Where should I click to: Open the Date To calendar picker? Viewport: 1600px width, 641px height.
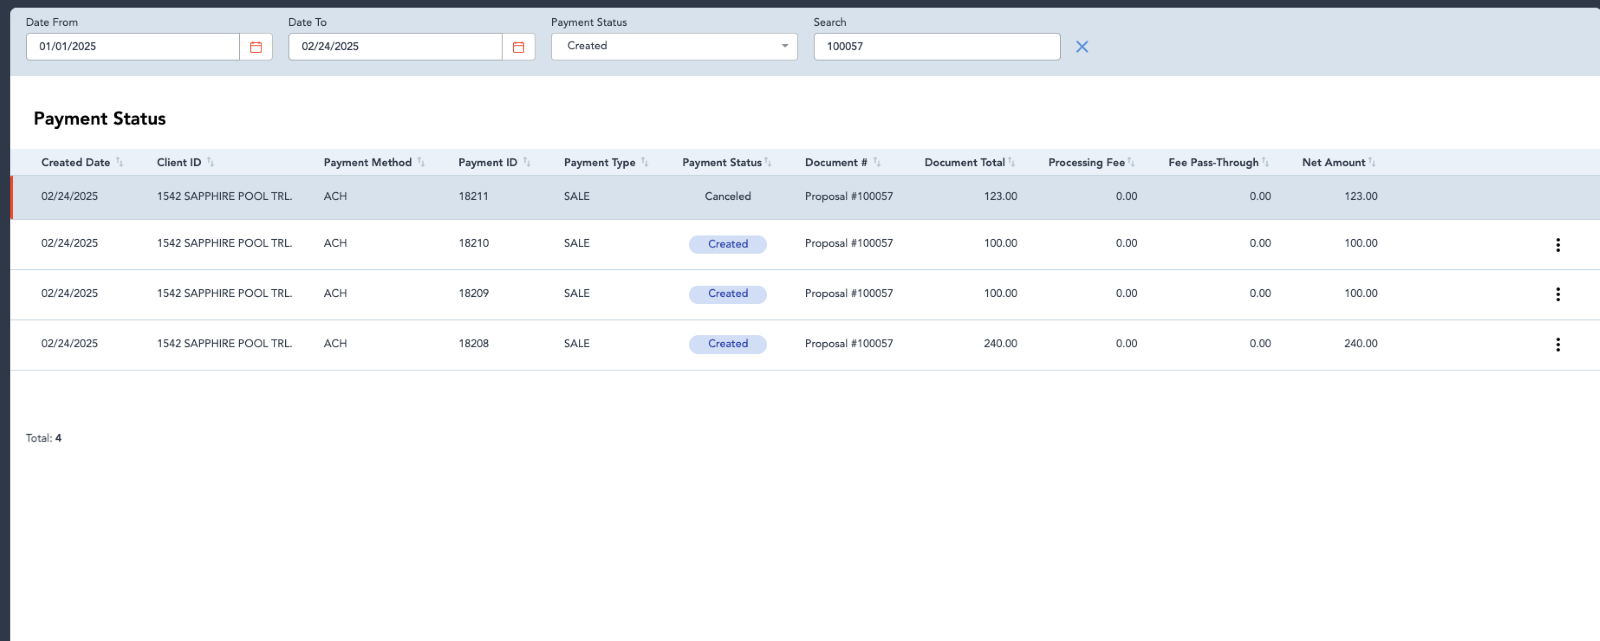[x=518, y=47]
